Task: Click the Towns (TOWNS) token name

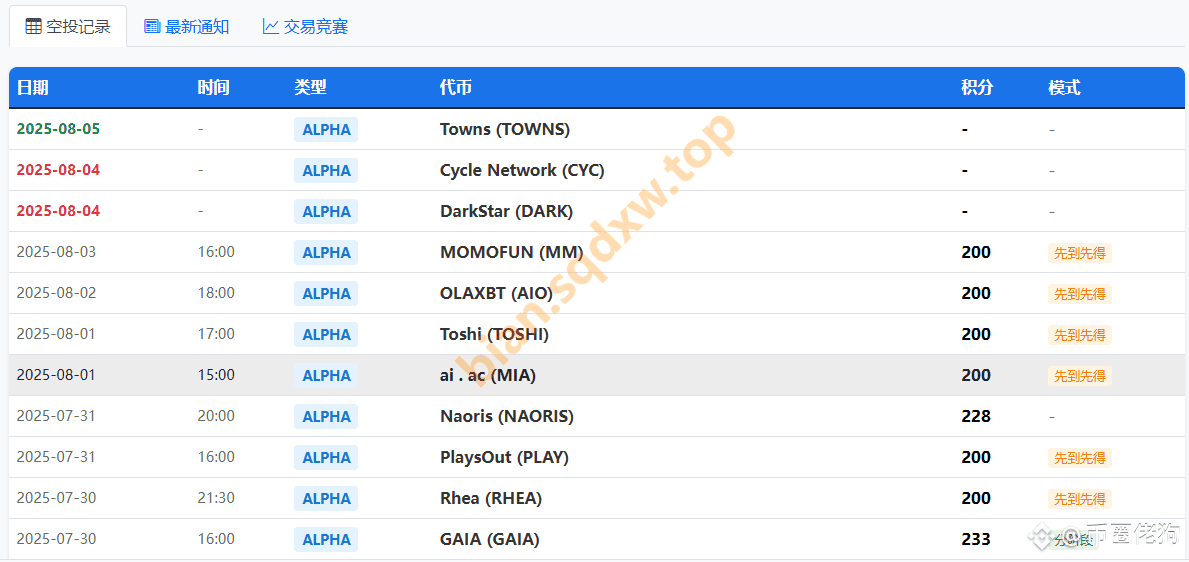Action: coord(505,130)
